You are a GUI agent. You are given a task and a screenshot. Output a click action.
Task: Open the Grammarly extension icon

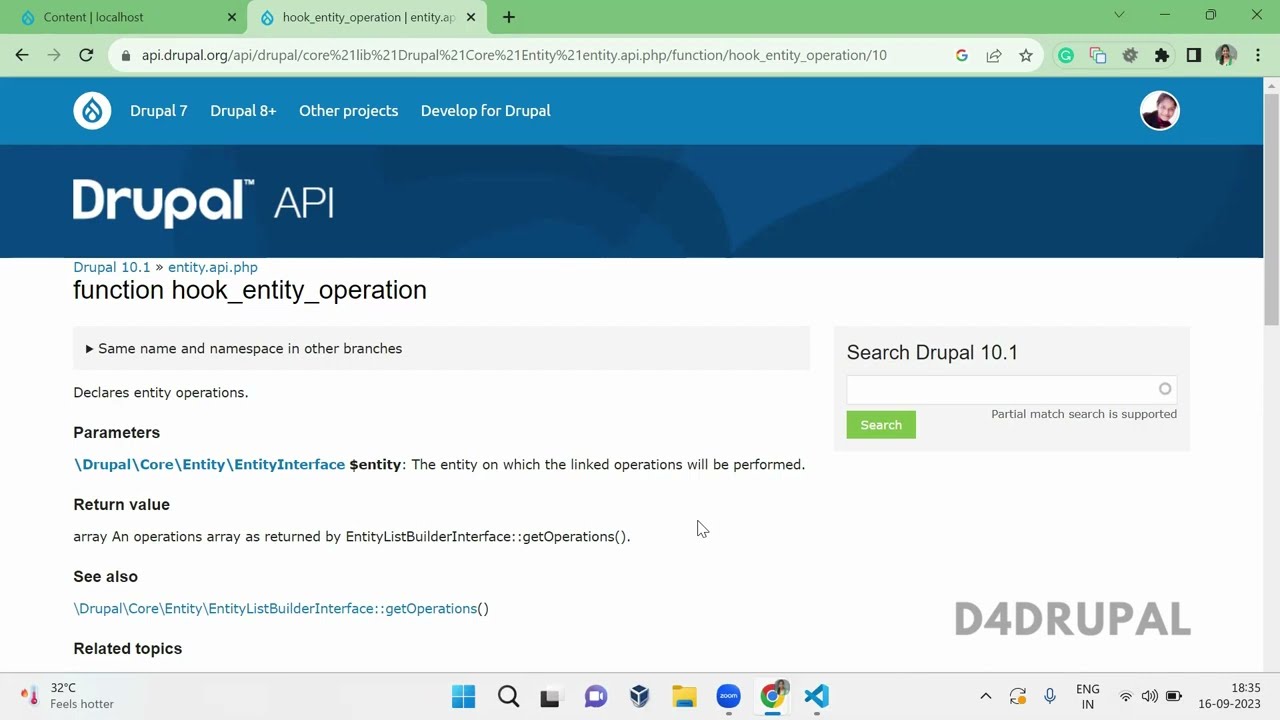pos(1066,55)
